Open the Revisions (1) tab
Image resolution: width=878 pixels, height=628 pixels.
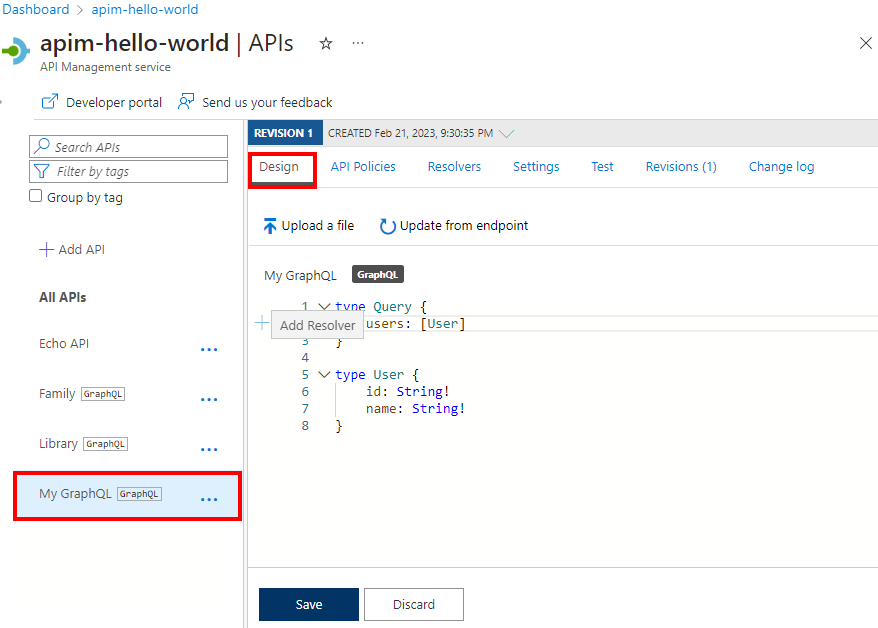click(681, 167)
